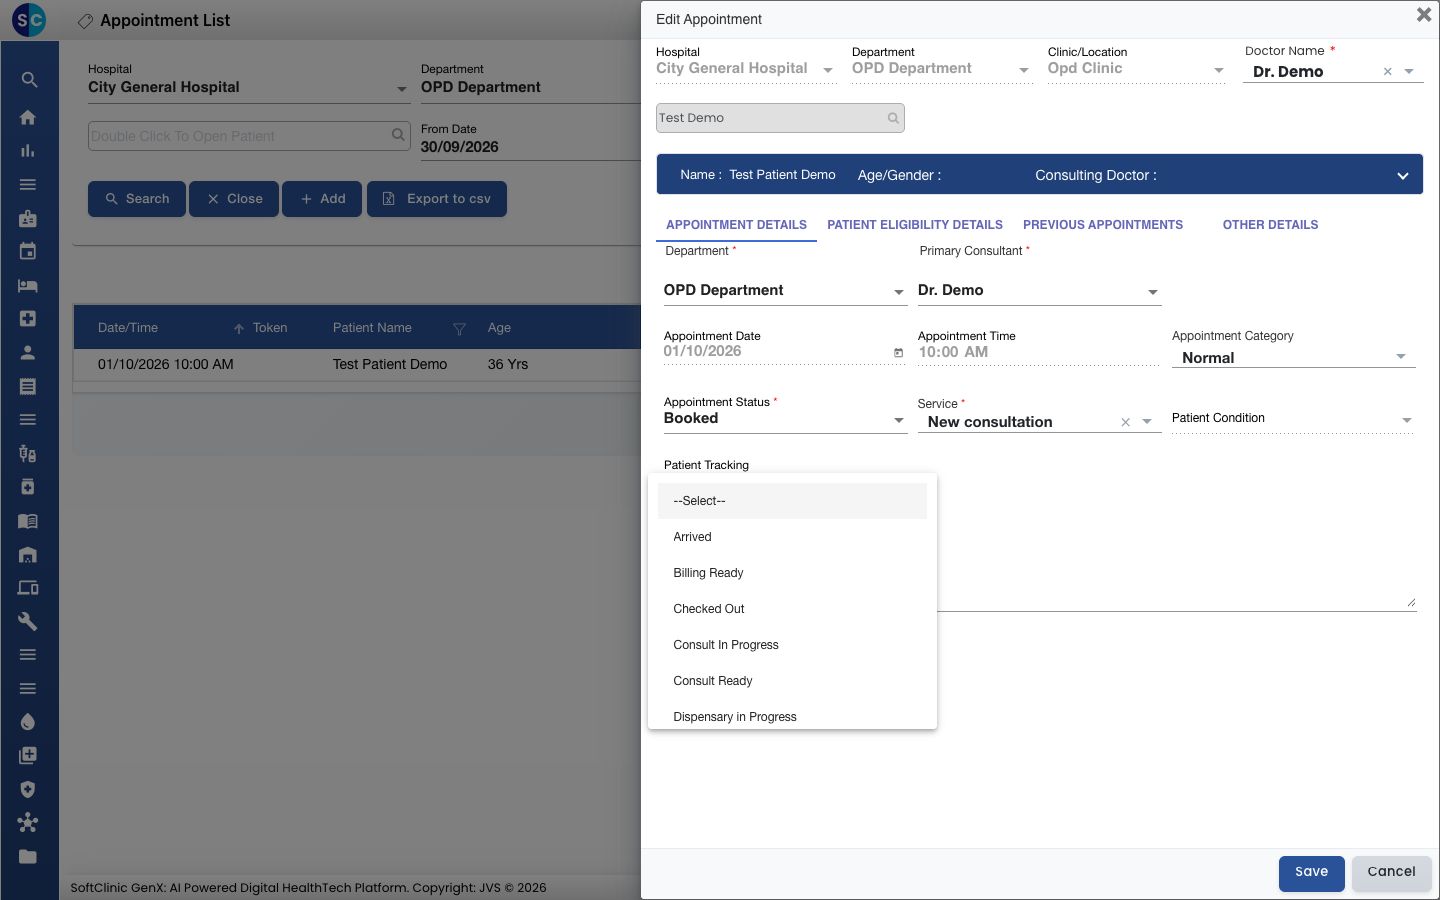Select Consult In Progress tracking option
The image size is (1440, 900).
(x=792, y=645)
